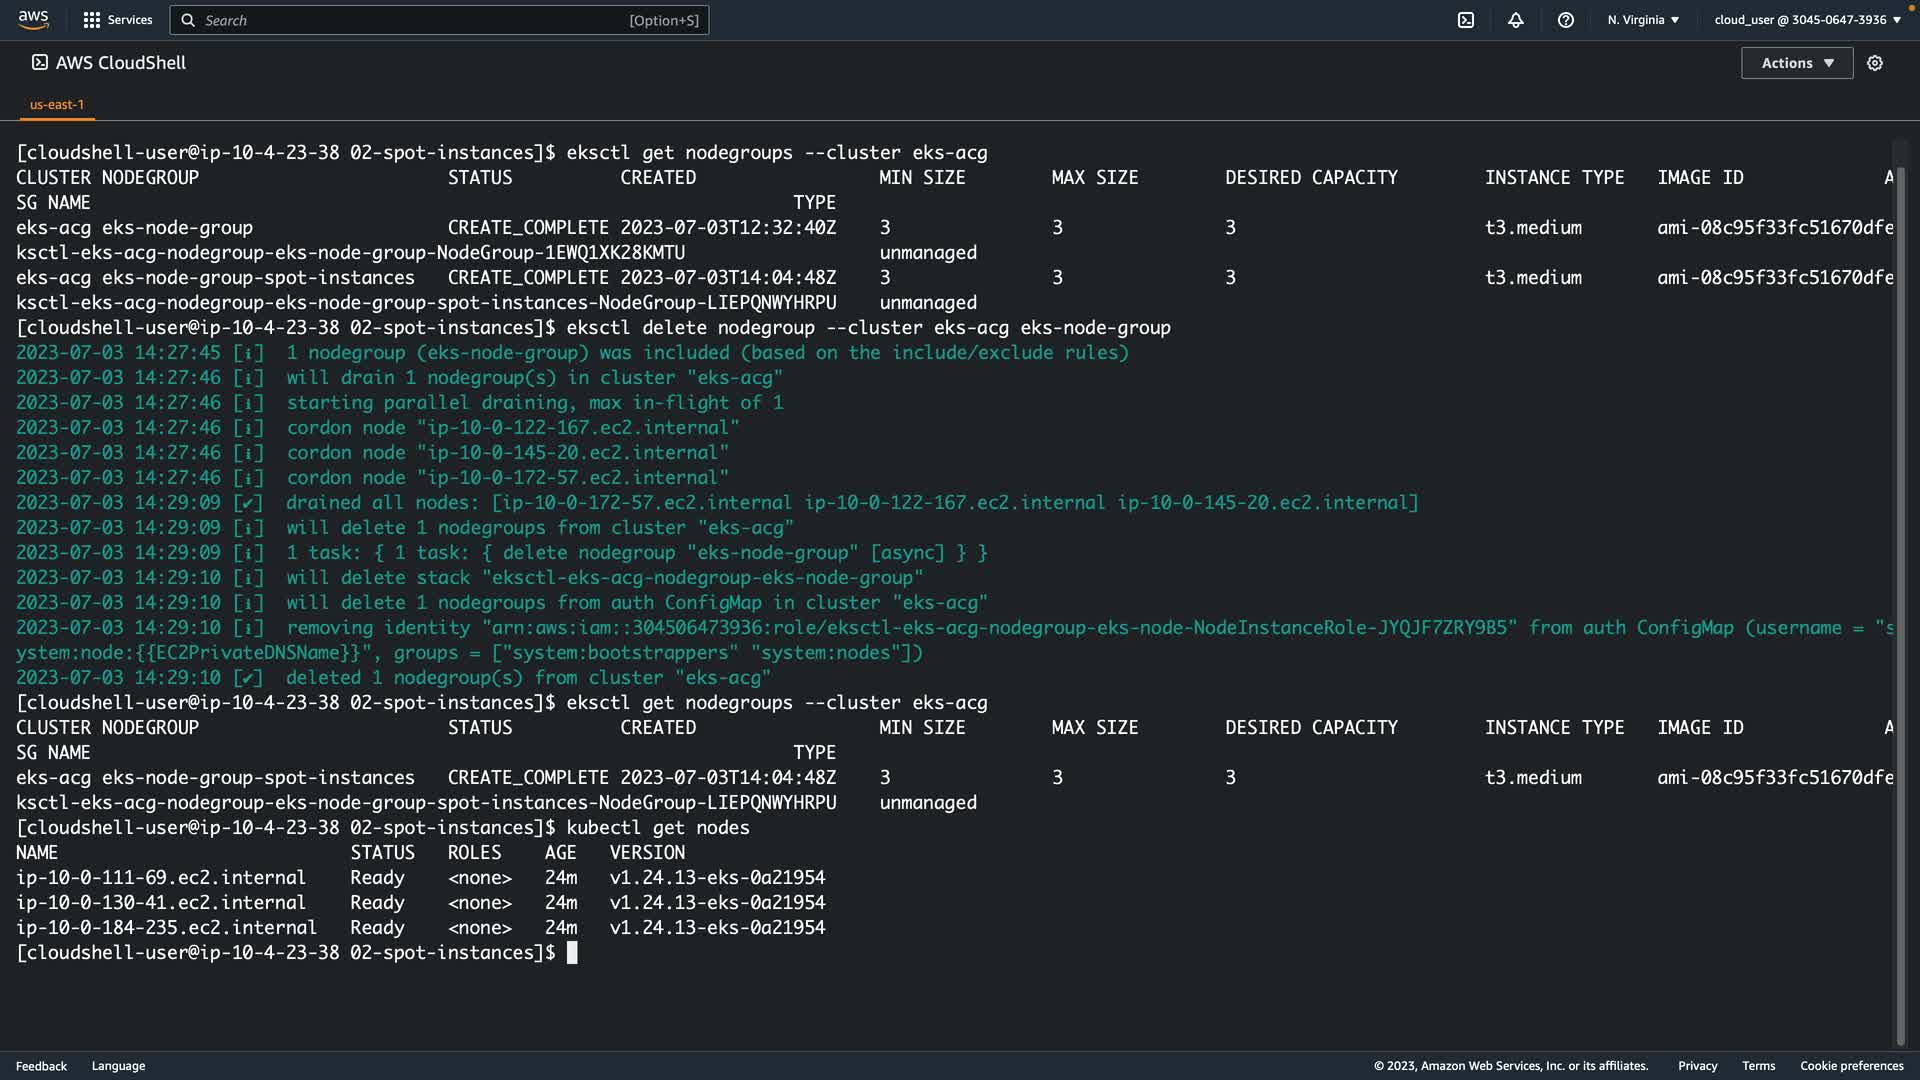
Task: Open the Privacy link
Action: point(1697,1066)
